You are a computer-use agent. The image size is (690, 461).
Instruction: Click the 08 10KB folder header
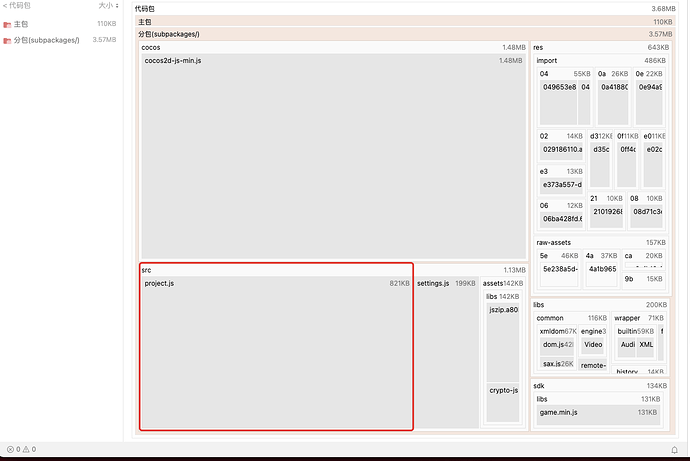[x=646, y=198]
